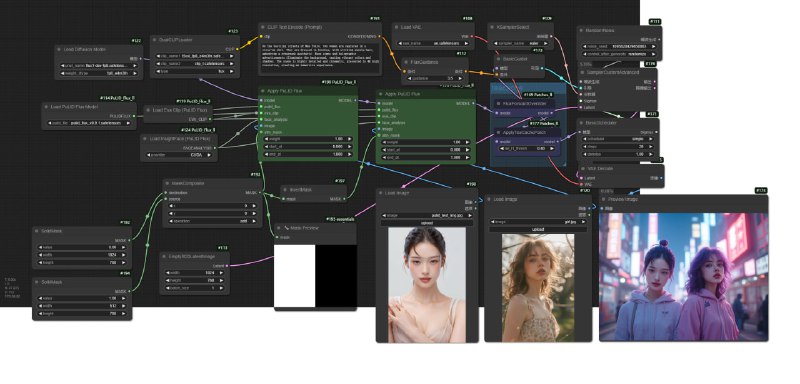The image size is (800, 384).
Task: Click into the CLIP Text Encode prompt text box
Action: 320,59
